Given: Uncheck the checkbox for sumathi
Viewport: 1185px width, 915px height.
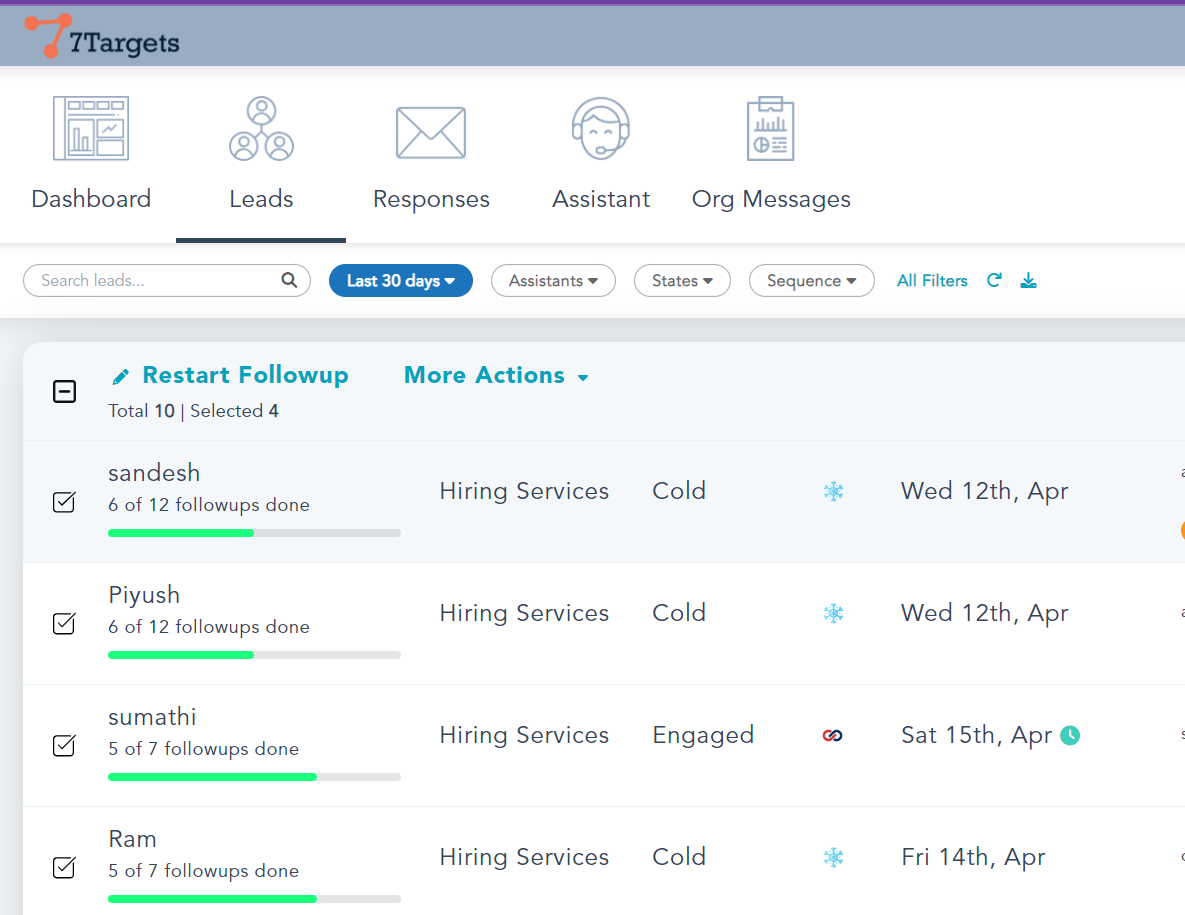Looking at the screenshot, I should (x=64, y=746).
